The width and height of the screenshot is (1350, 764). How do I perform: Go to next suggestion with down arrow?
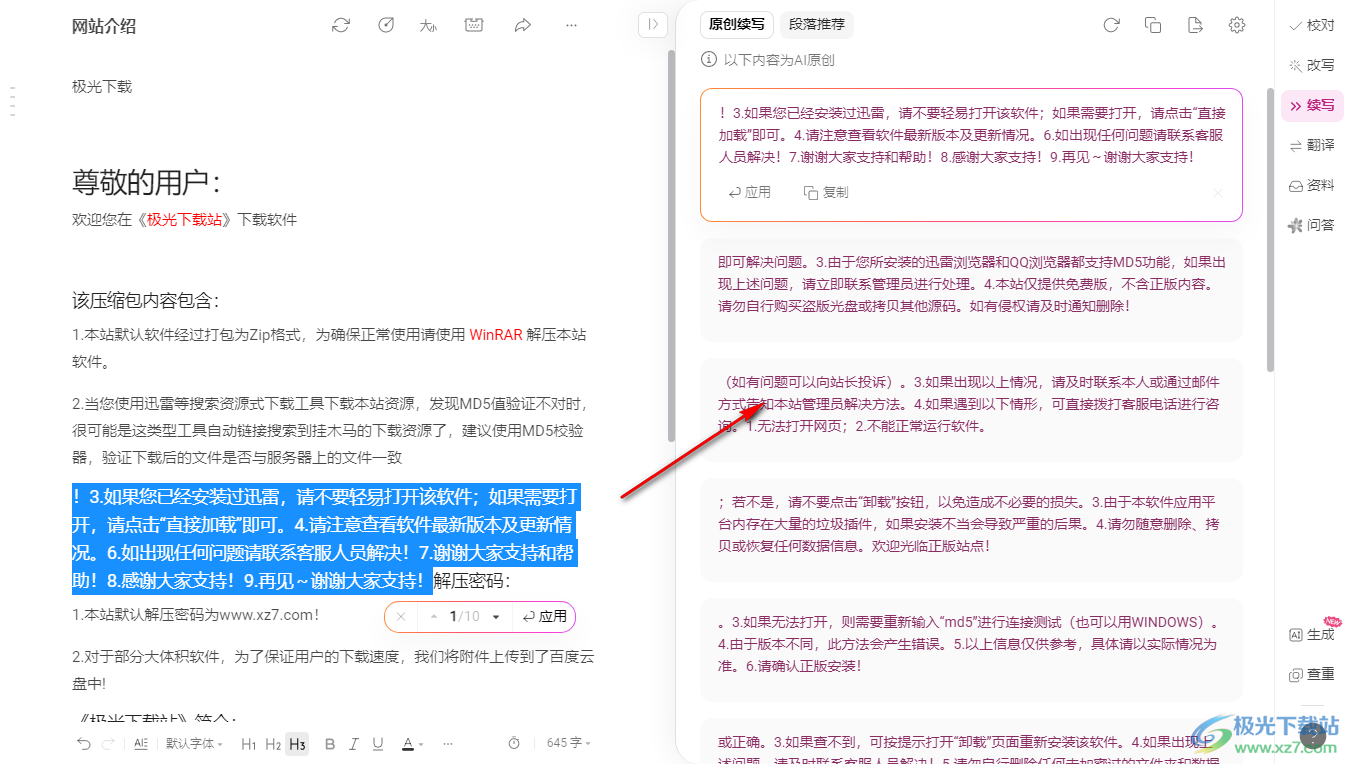click(x=495, y=617)
